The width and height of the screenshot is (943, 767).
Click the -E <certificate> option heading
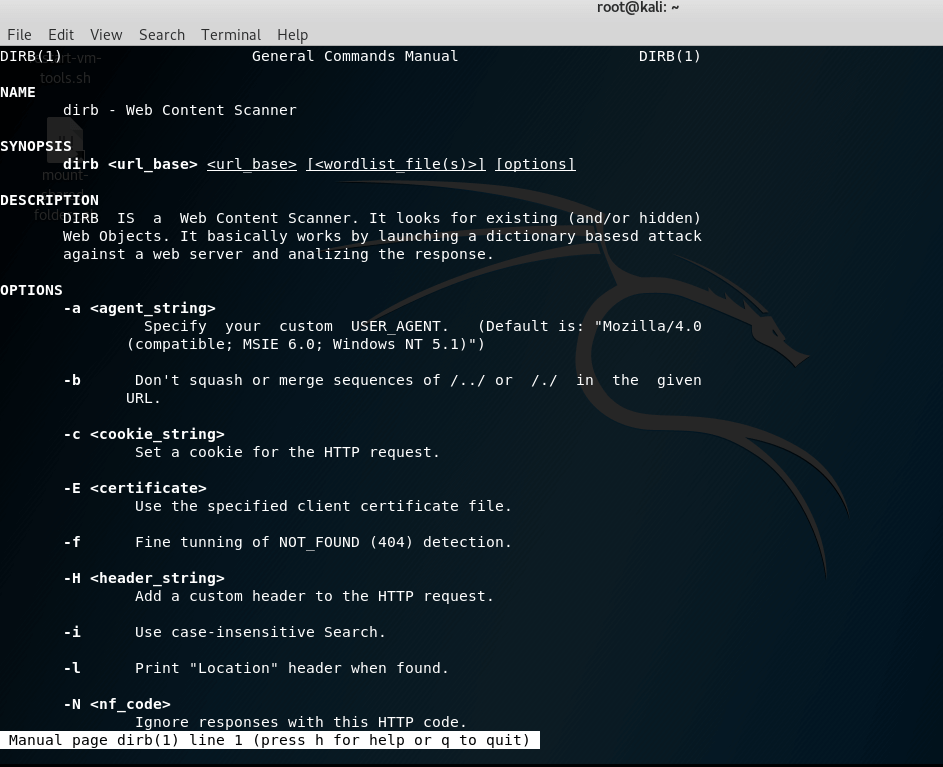[x=135, y=488]
